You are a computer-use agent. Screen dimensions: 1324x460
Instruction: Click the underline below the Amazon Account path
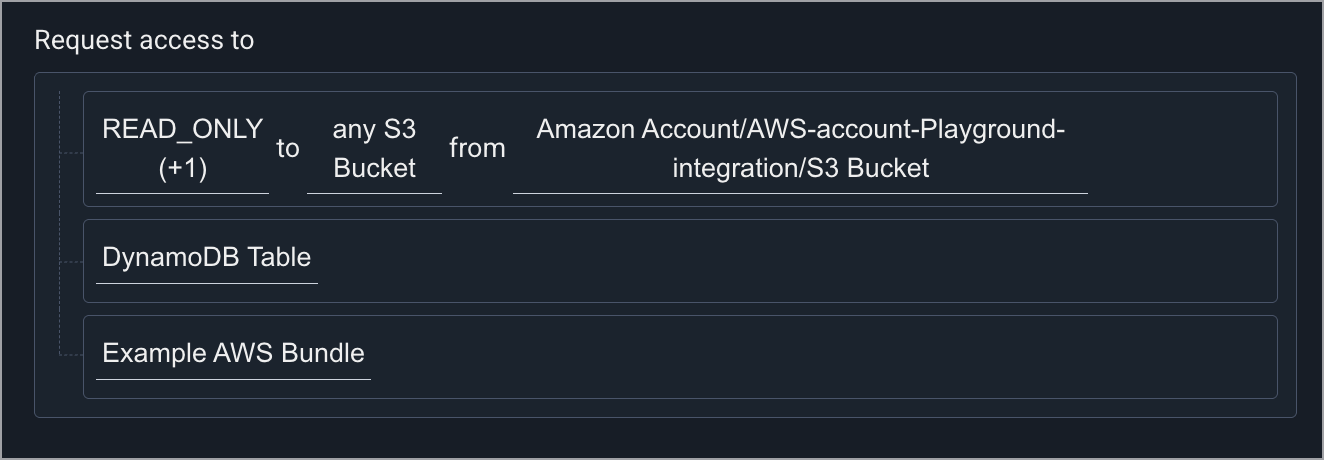[800, 193]
